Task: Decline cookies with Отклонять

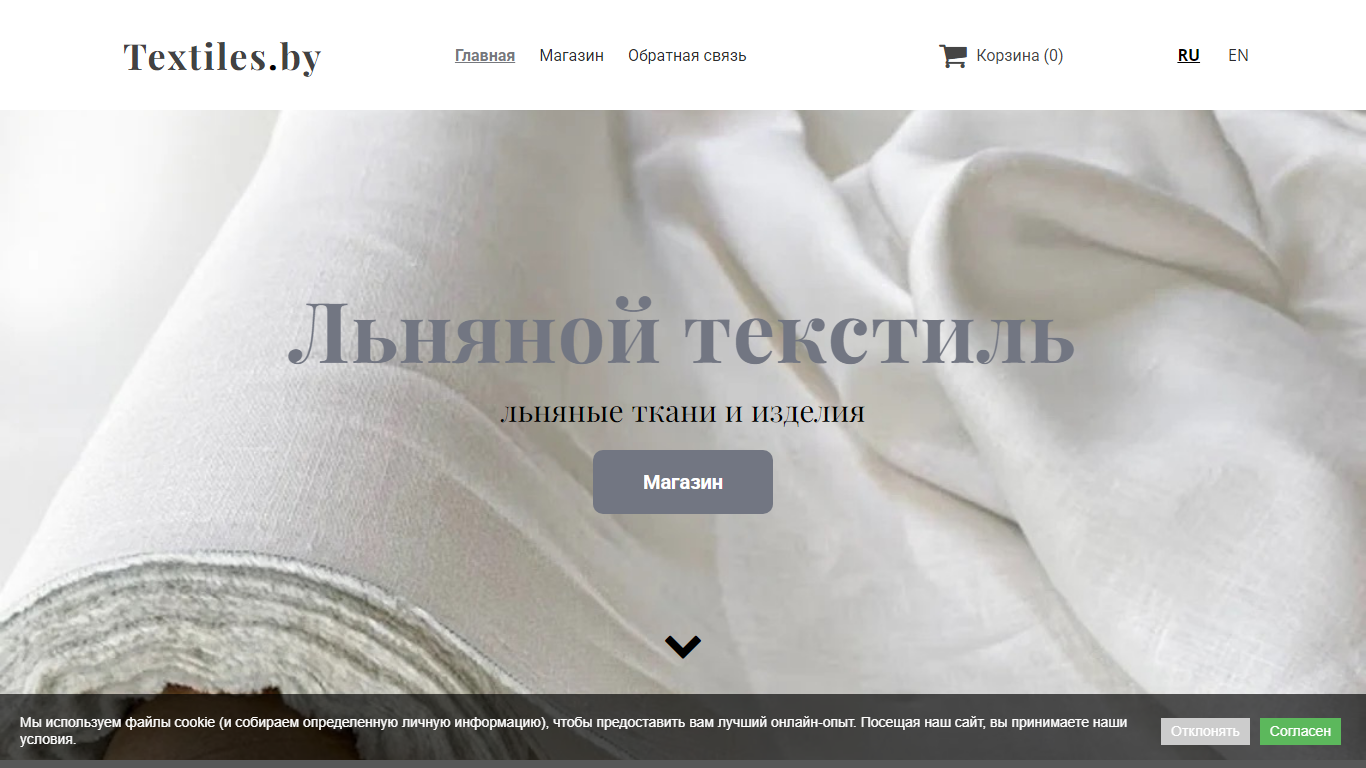Action: click(x=1205, y=731)
